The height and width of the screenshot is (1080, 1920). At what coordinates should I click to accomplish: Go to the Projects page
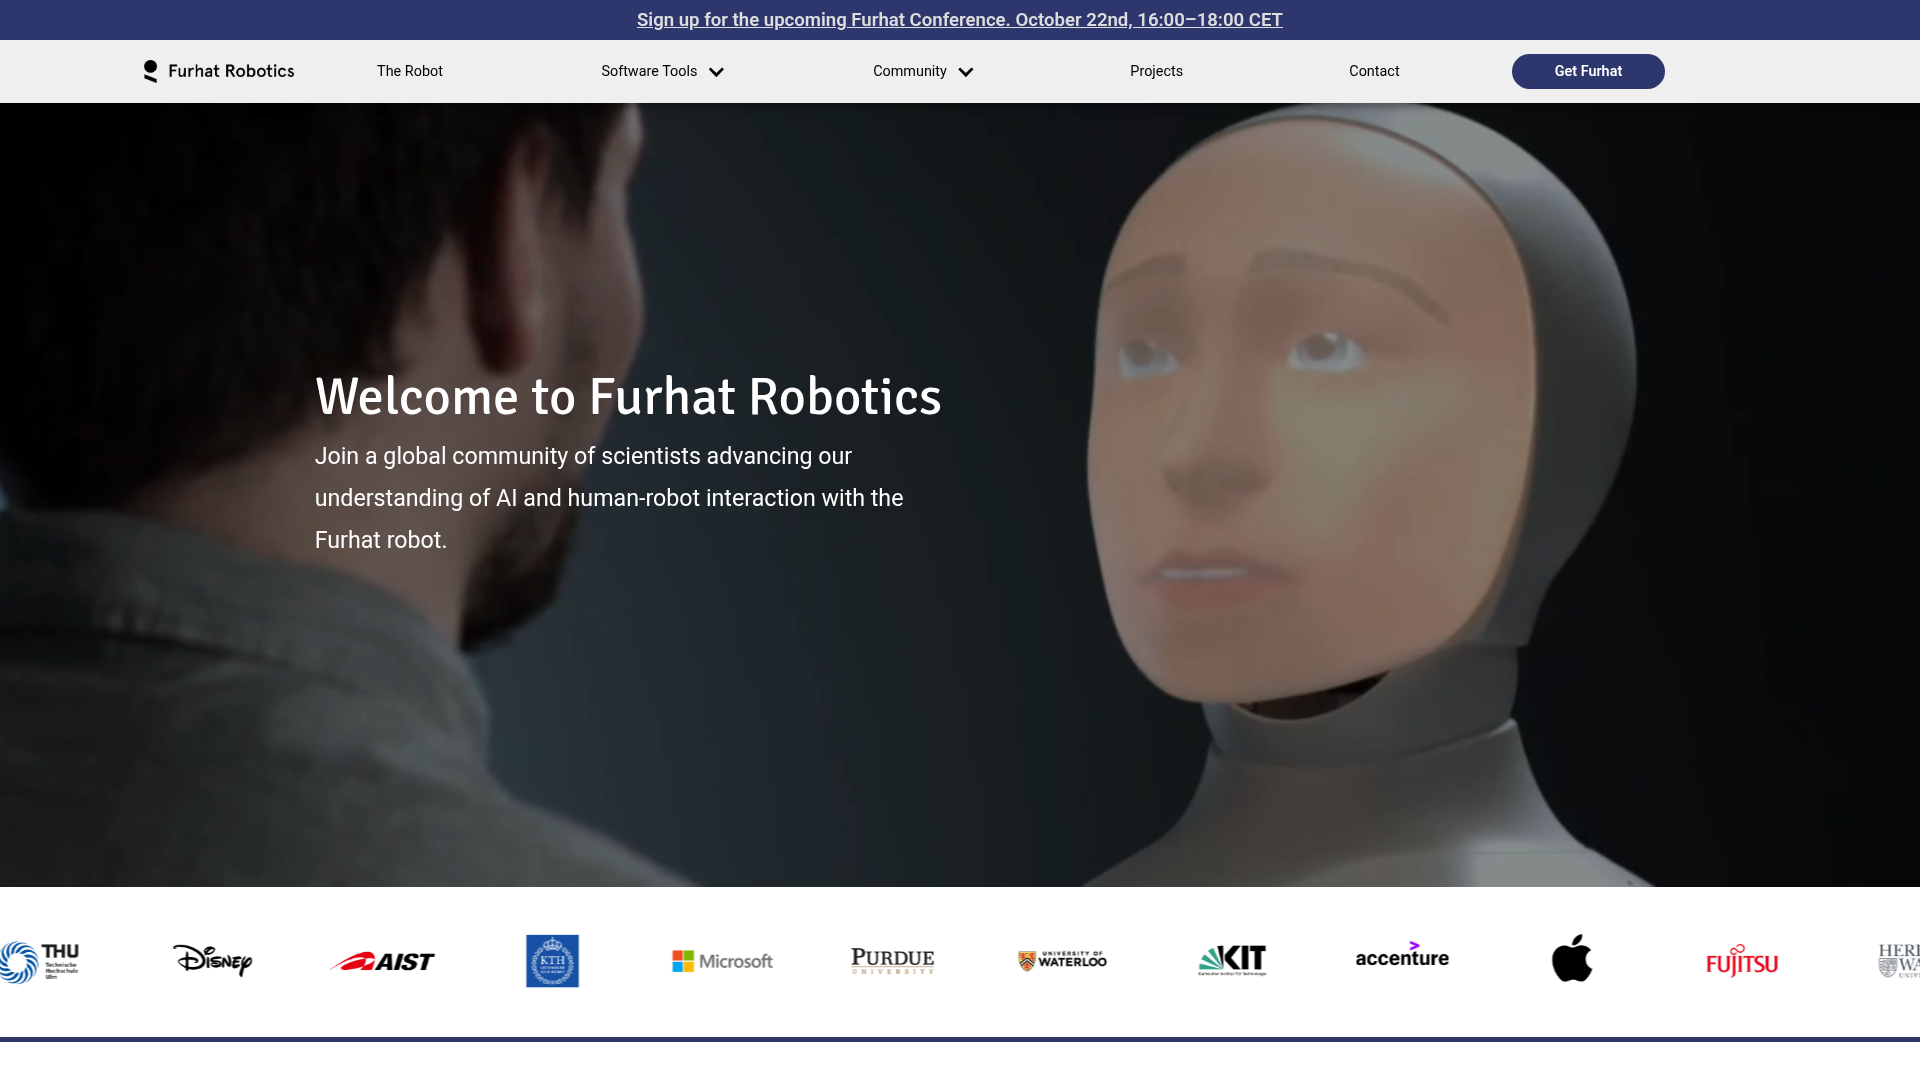coord(1156,71)
